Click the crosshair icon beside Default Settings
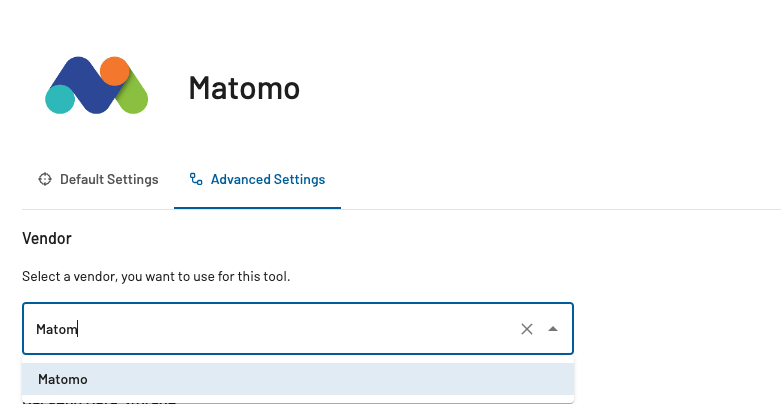This screenshot has width=781, height=404. 45,180
